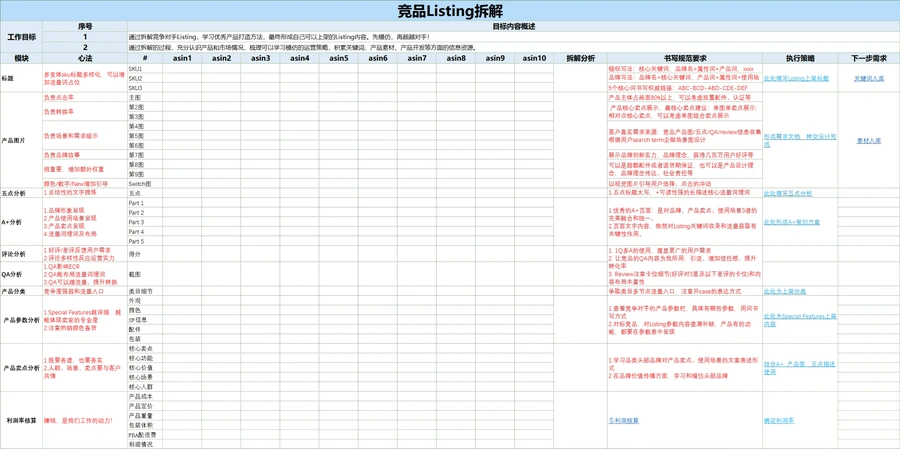Open the 此处撰写五点分析 link
900x449 pixels.
788,193
